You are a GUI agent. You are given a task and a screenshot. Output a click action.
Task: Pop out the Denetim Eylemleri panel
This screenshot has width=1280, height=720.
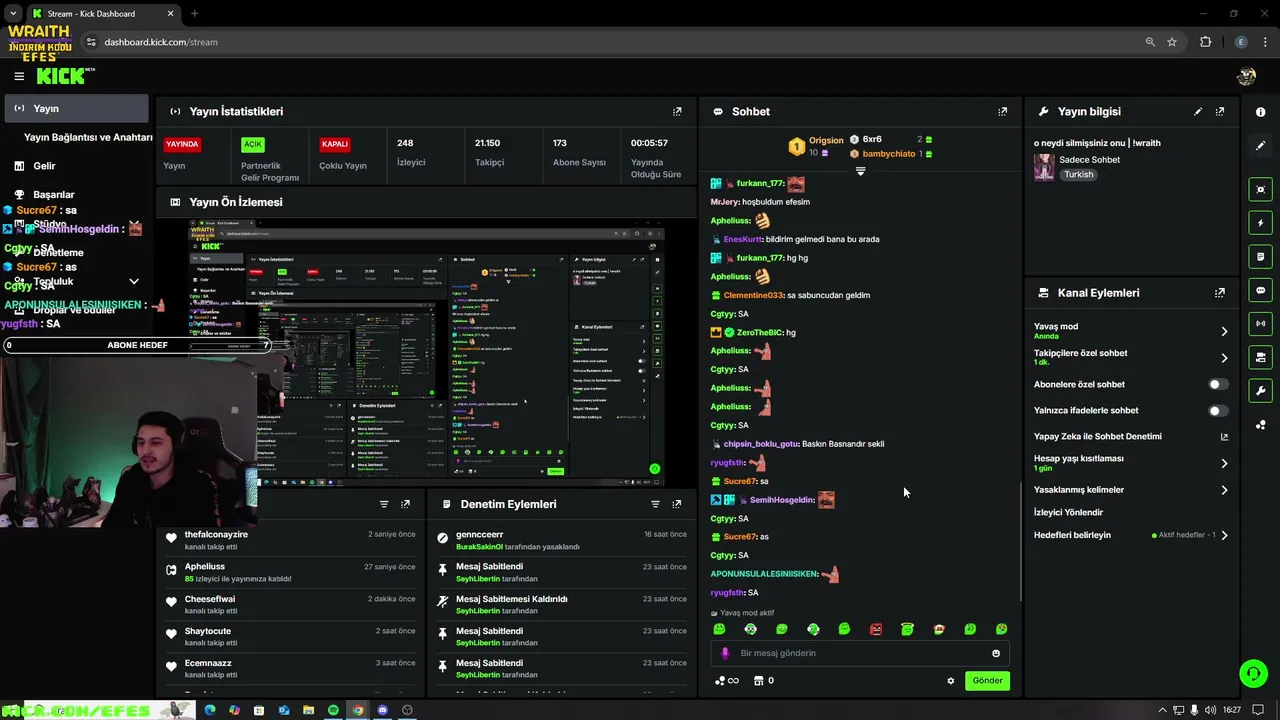point(677,504)
